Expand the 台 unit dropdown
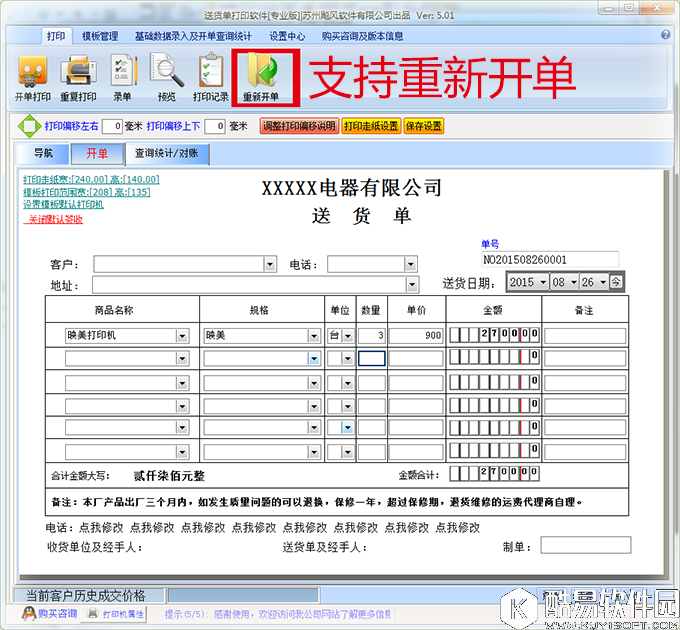Image resolution: width=680 pixels, height=630 pixels. click(348, 336)
